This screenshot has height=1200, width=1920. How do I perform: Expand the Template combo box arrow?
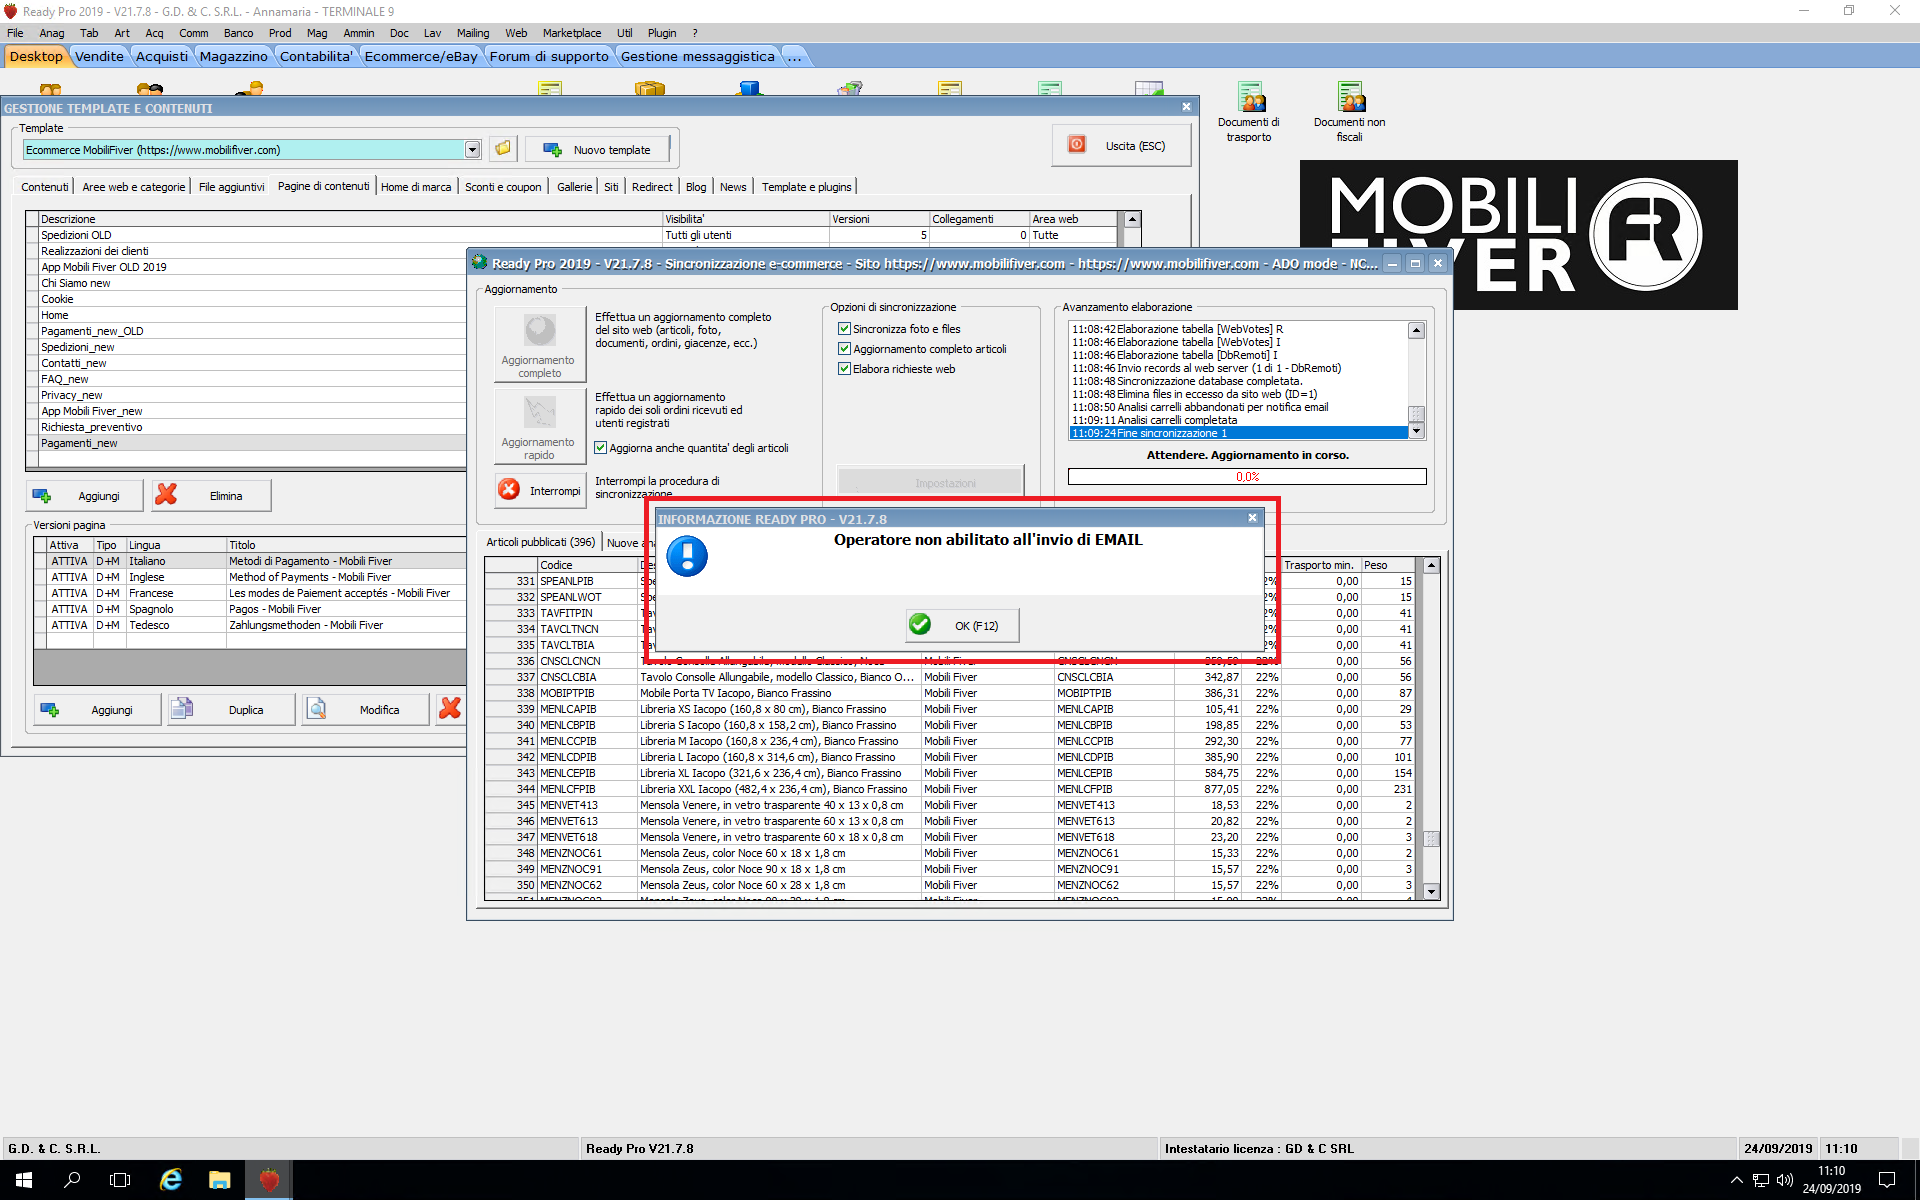tap(472, 150)
